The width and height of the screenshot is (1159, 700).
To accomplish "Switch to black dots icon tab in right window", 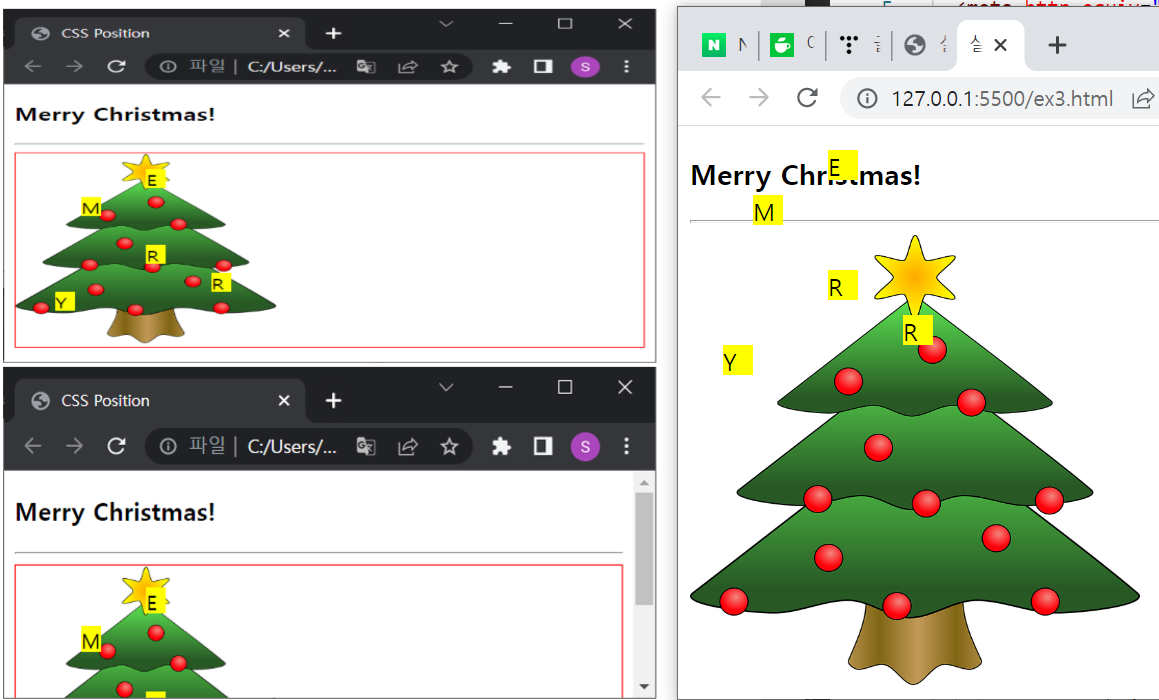I will coord(849,45).
